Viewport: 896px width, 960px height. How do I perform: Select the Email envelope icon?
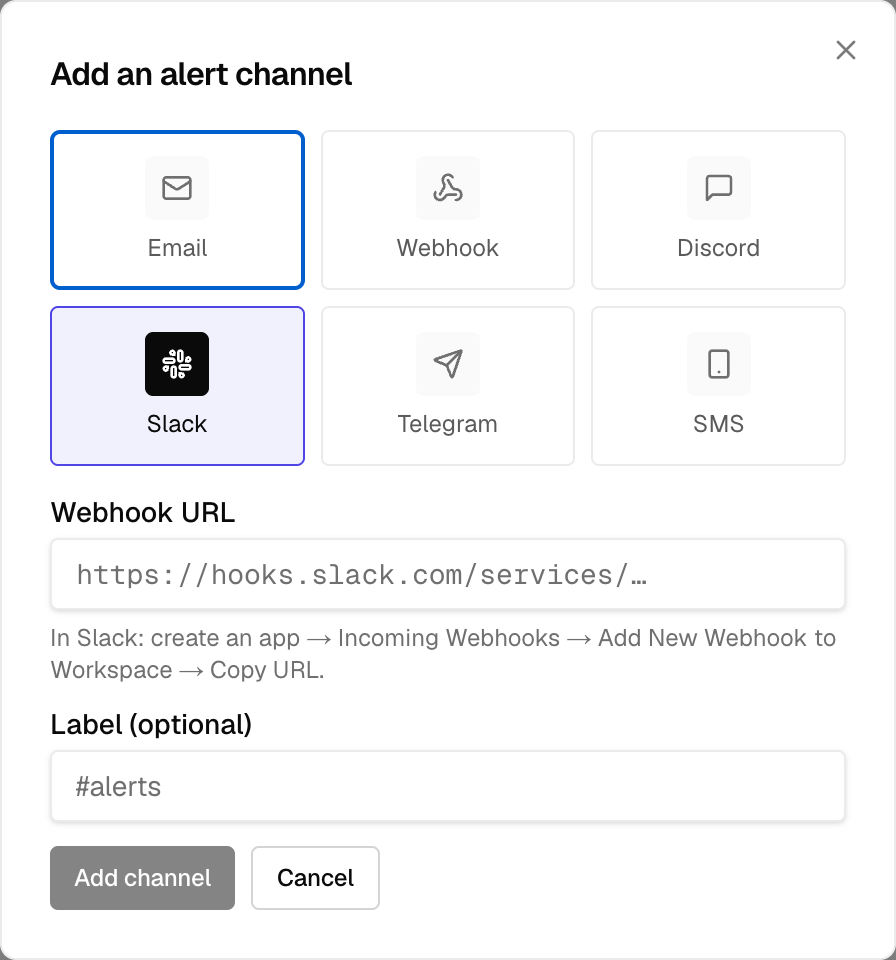(x=177, y=187)
